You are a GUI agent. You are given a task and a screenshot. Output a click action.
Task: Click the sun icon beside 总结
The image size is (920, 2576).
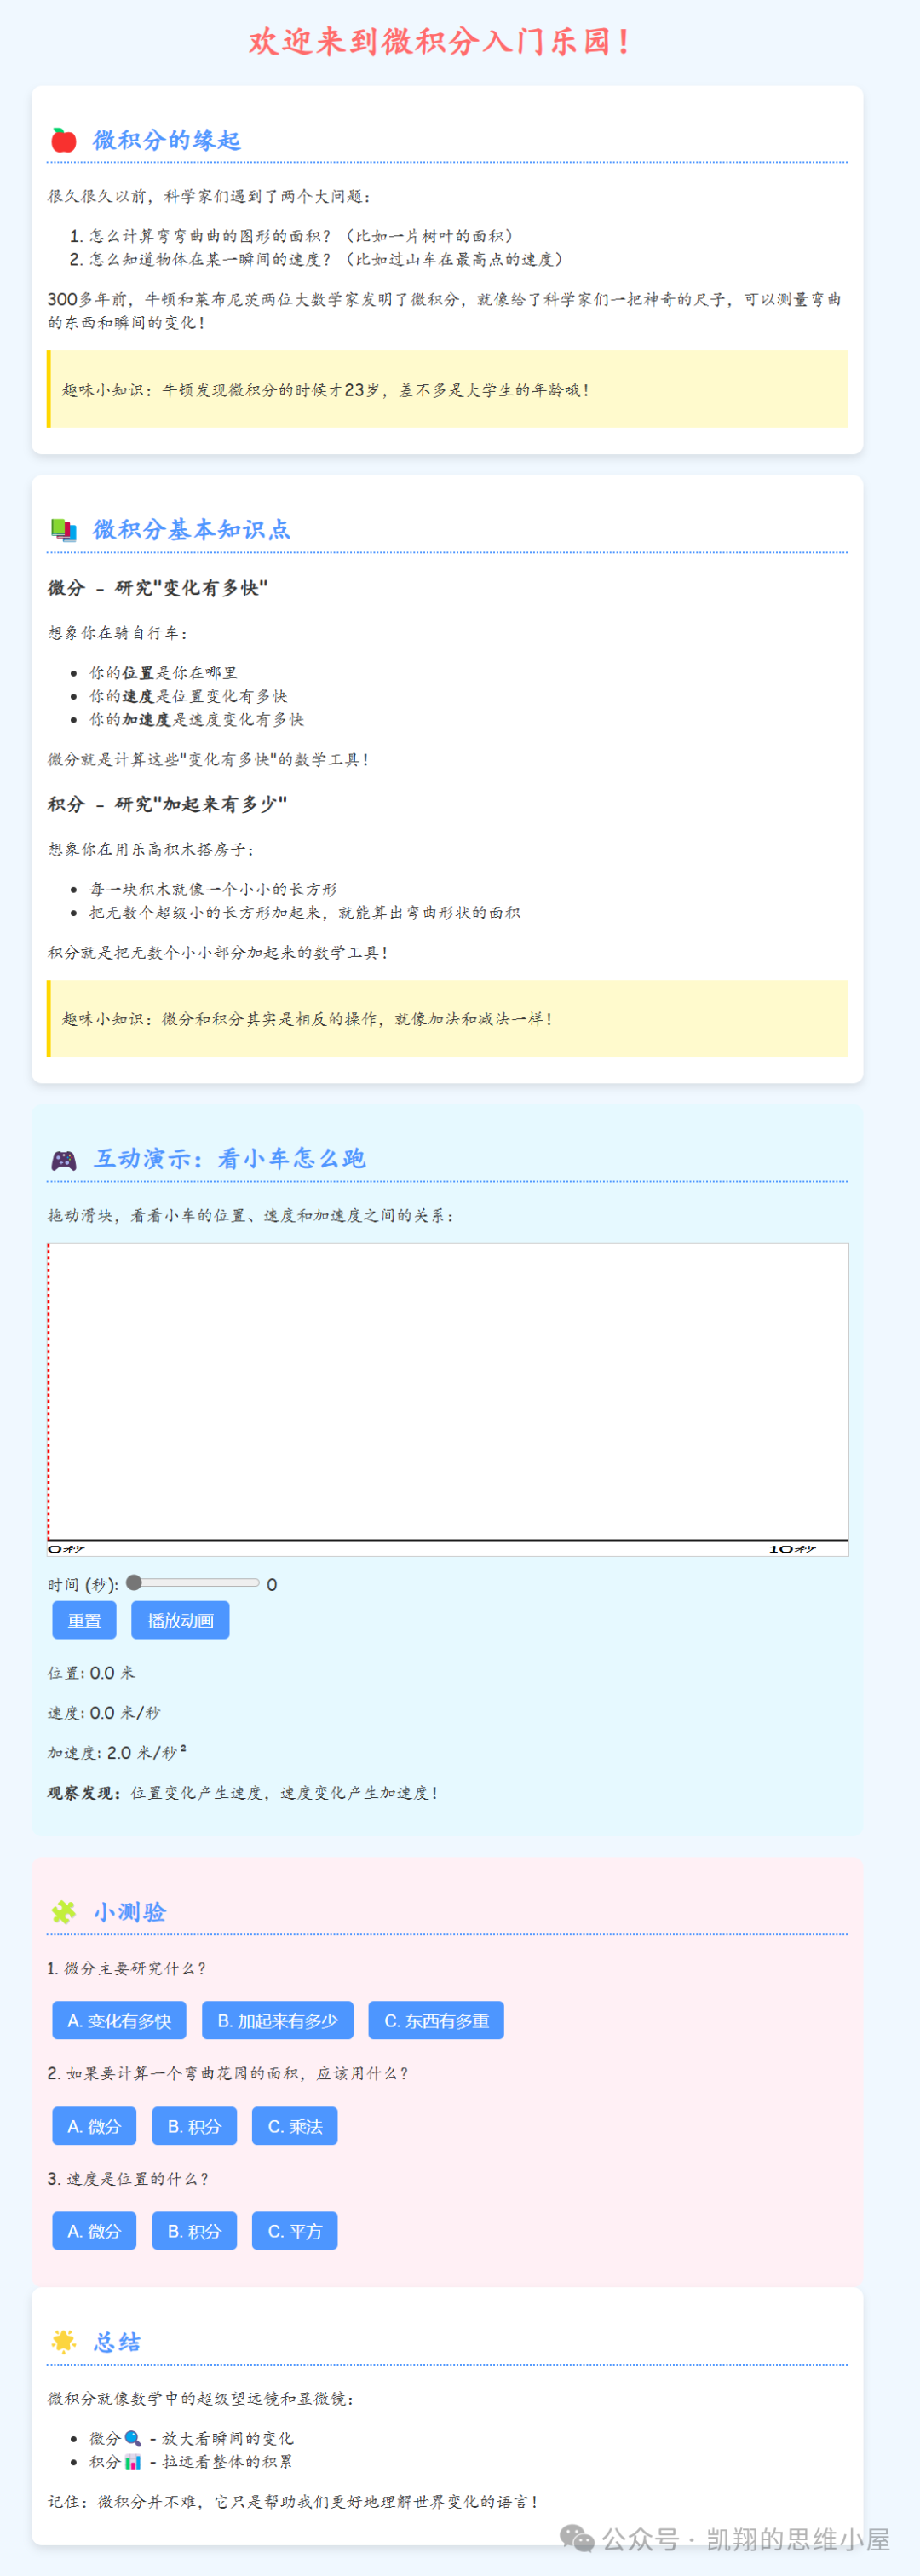[x=63, y=2341]
